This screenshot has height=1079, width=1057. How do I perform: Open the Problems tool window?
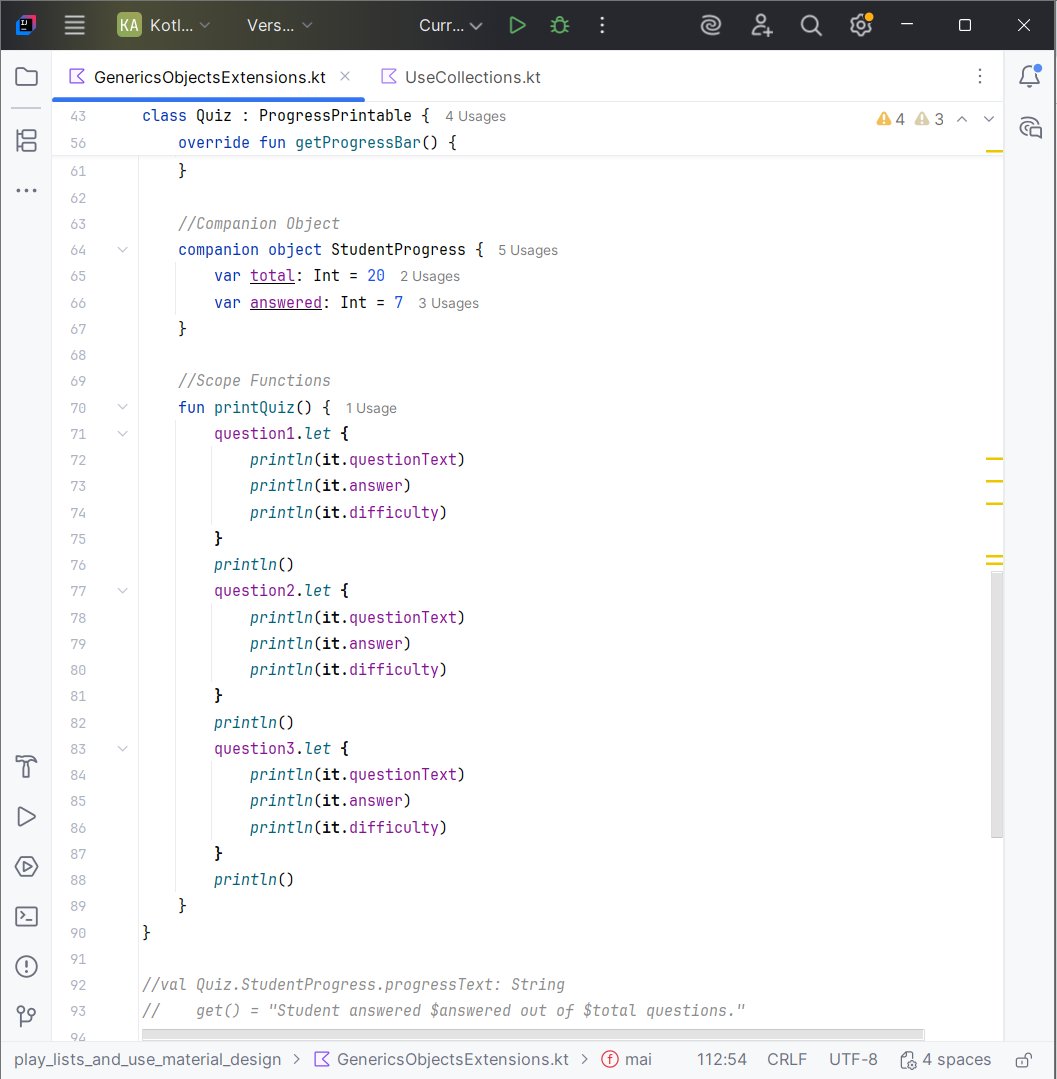[x=26, y=966]
